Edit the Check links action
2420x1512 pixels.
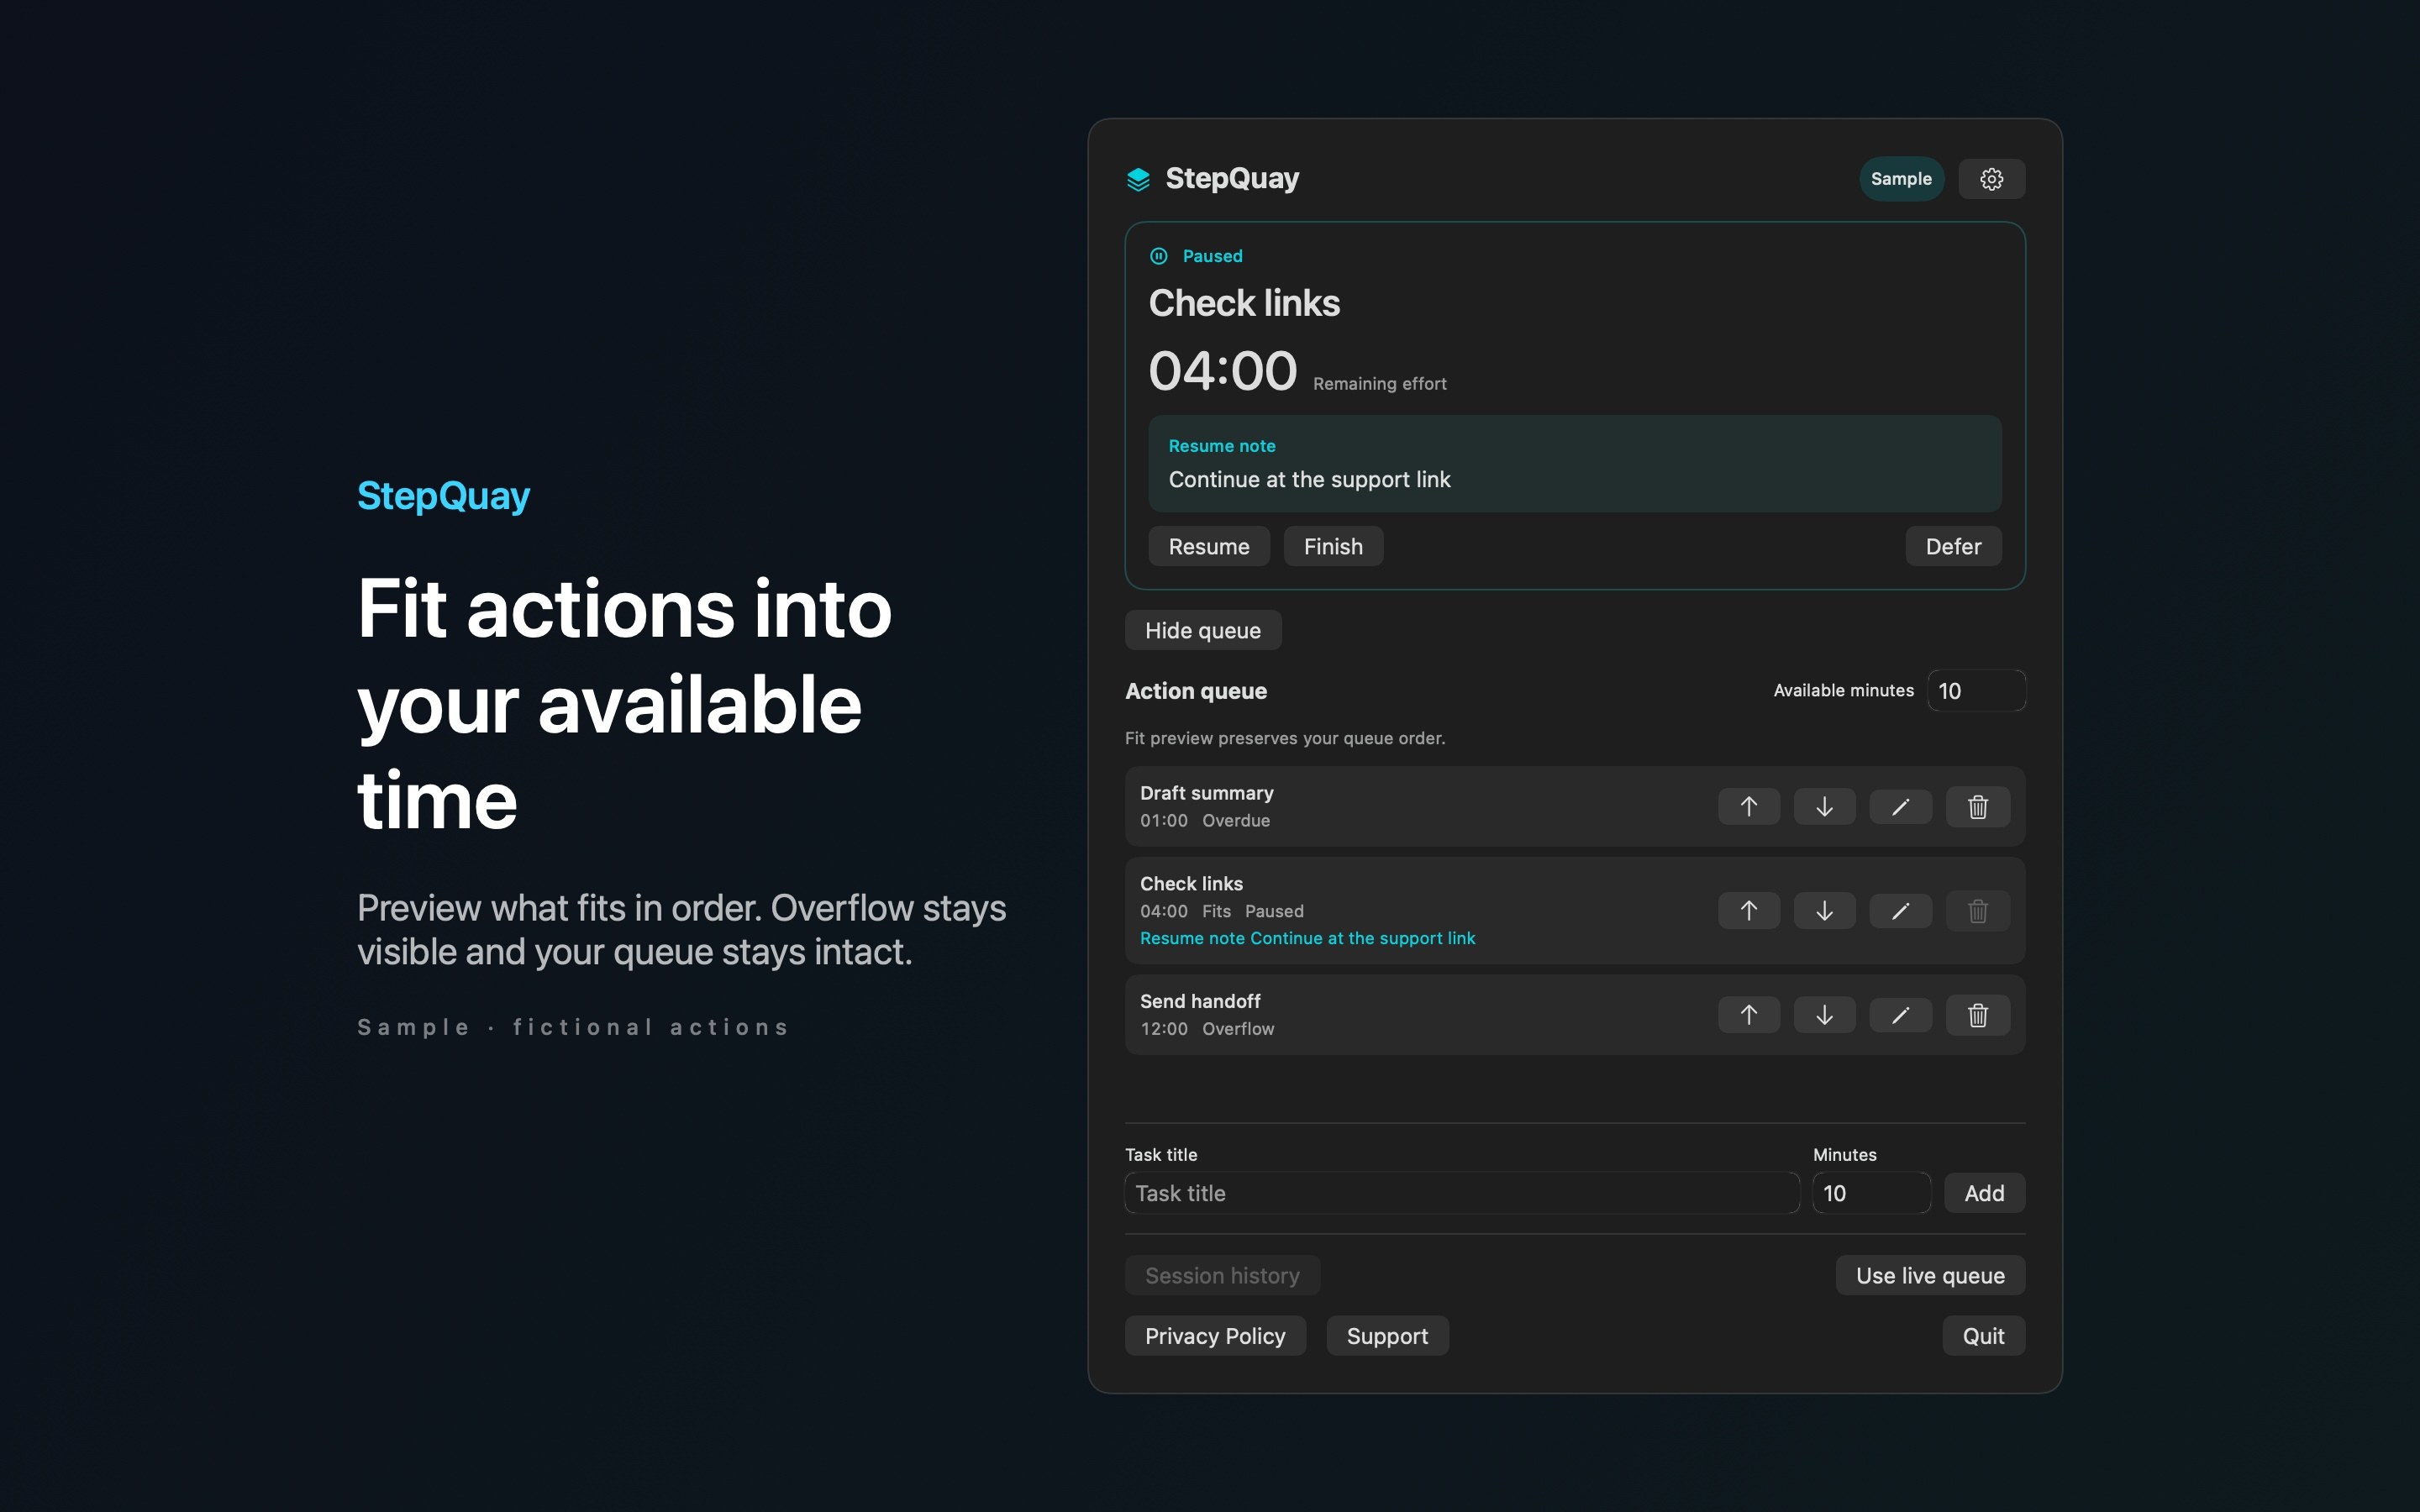tap(1900, 911)
